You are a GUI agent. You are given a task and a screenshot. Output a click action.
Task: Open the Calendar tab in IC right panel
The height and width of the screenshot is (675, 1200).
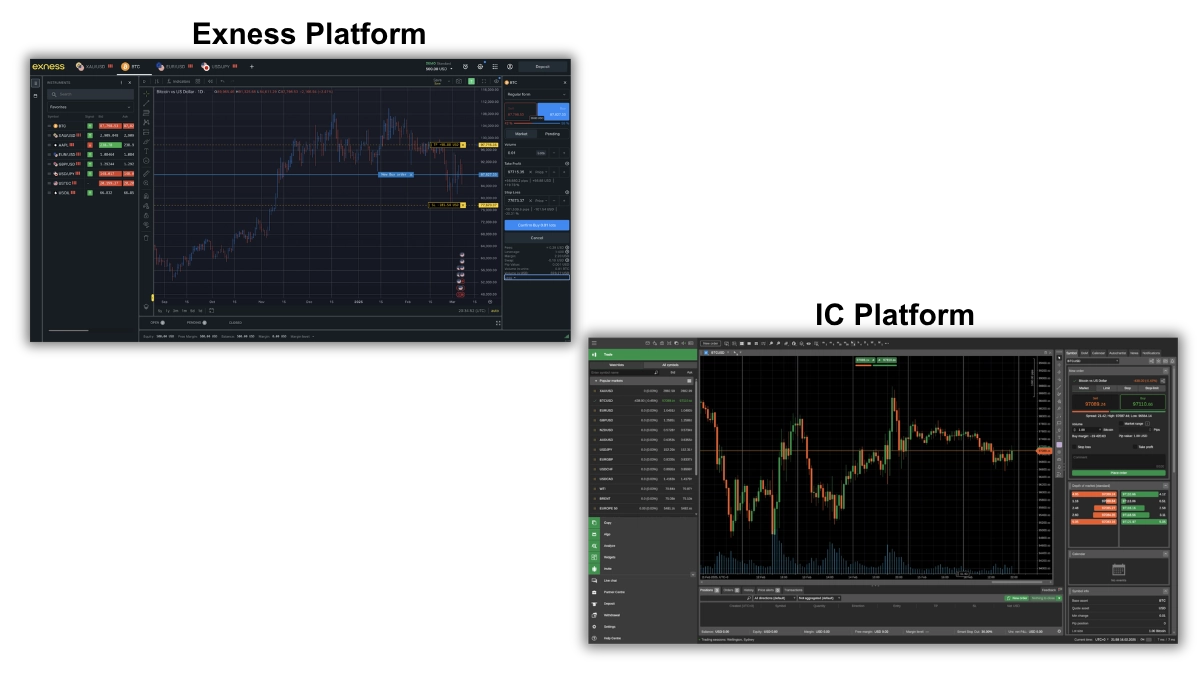click(x=1098, y=353)
